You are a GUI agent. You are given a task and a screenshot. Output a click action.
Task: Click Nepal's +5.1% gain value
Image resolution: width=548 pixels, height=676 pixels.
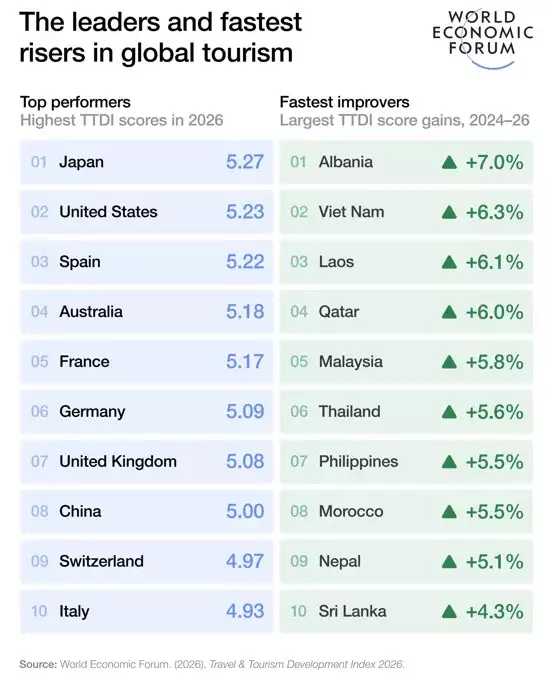495,562
